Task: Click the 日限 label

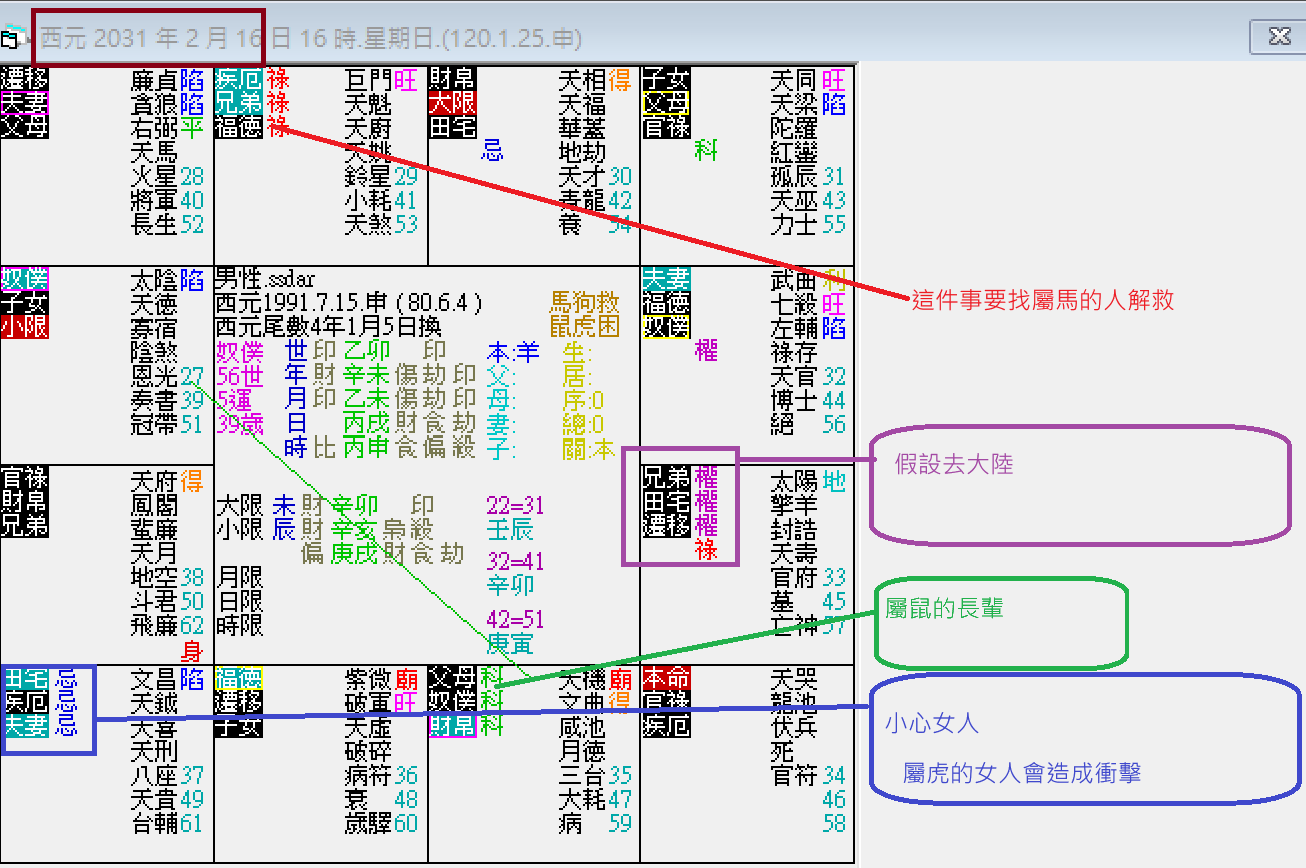Action: tap(240, 601)
